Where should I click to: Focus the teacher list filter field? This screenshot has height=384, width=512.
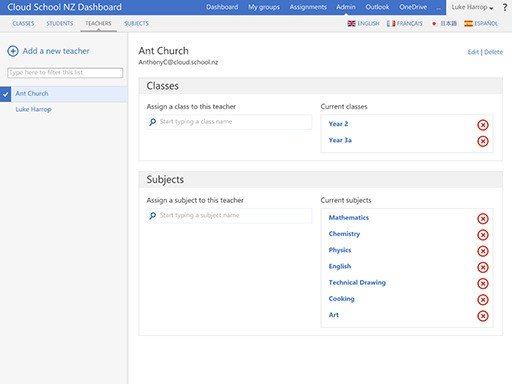(65, 73)
